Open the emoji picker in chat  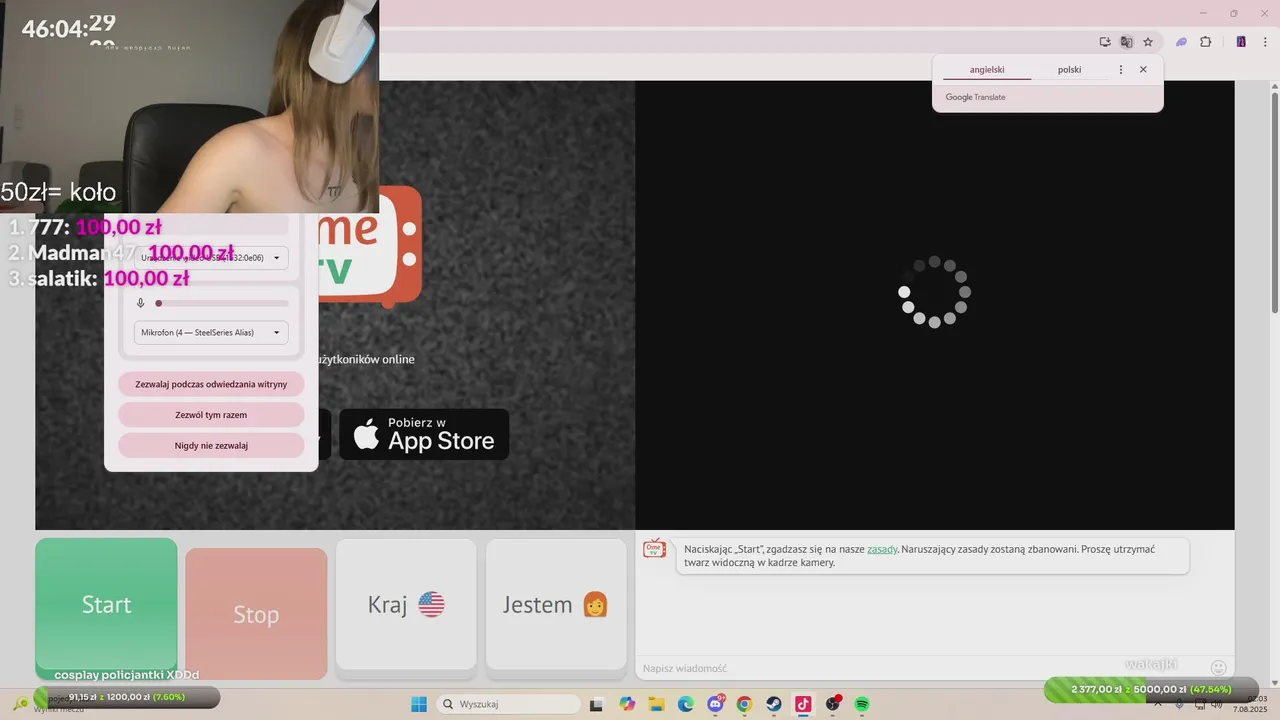[x=1218, y=667]
